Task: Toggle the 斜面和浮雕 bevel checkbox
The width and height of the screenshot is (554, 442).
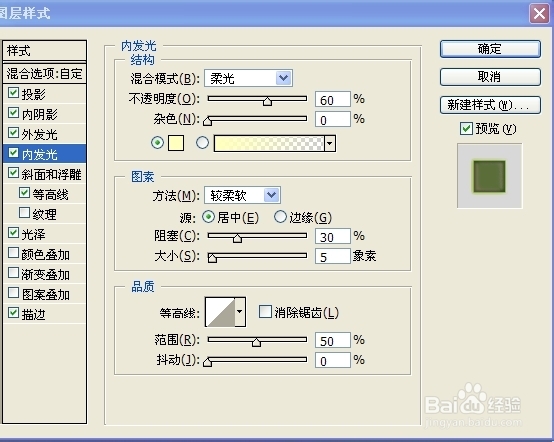Action: point(13,173)
